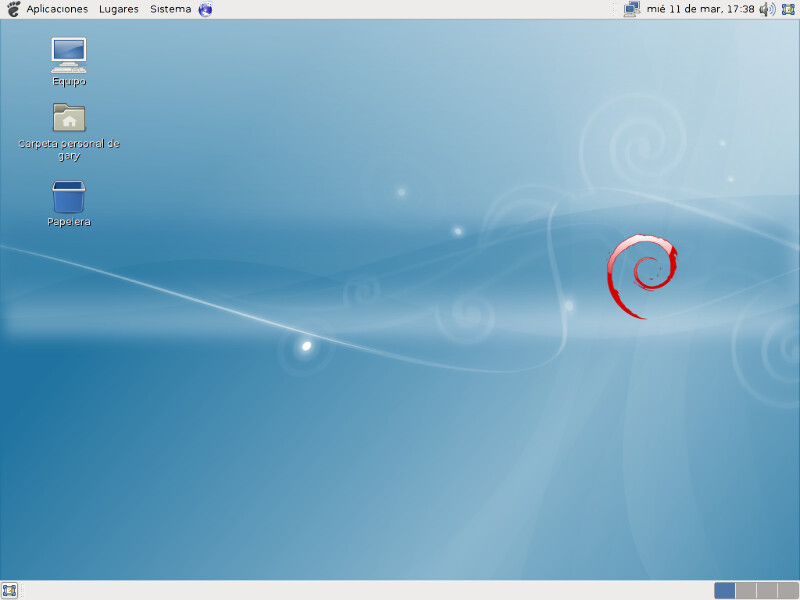Expand the Sistema menu
This screenshot has width=800, height=600.
point(170,9)
